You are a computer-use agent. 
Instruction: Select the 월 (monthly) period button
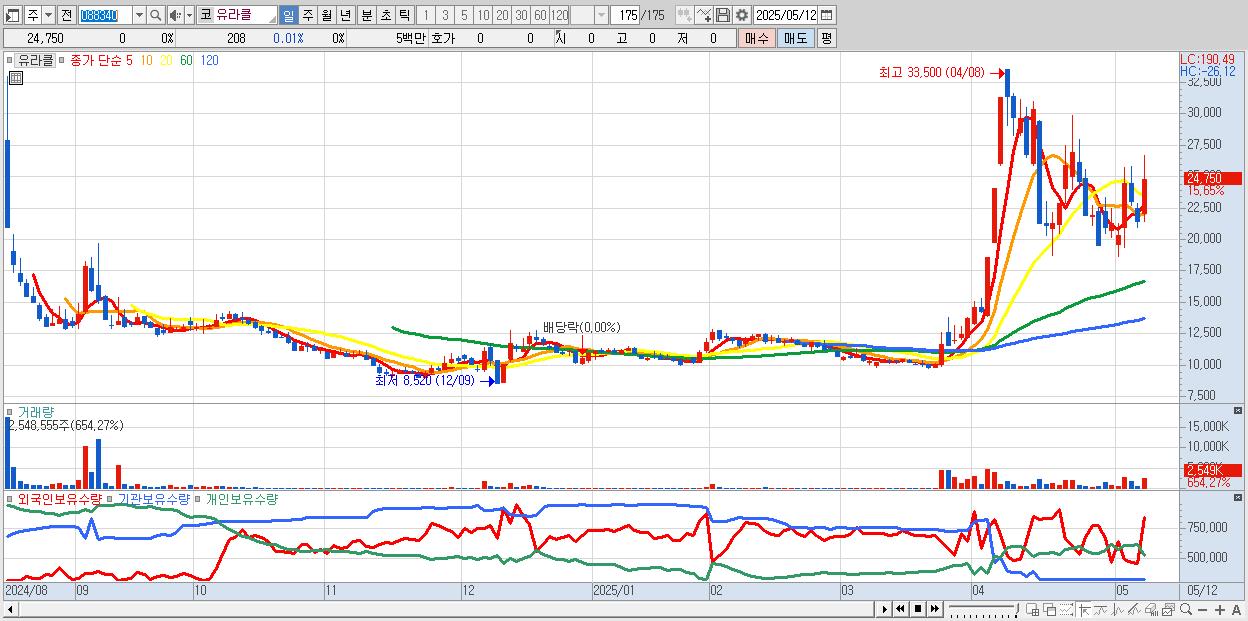[327, 15]
